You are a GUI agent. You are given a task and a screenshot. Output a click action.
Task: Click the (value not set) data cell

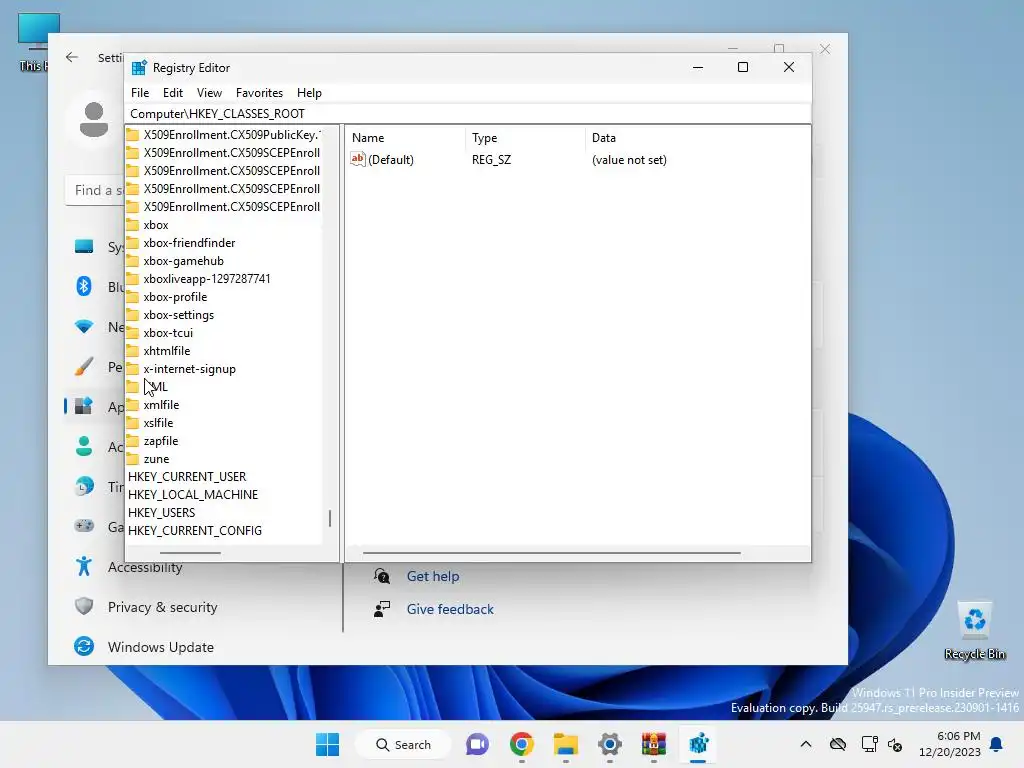[629, 160]
